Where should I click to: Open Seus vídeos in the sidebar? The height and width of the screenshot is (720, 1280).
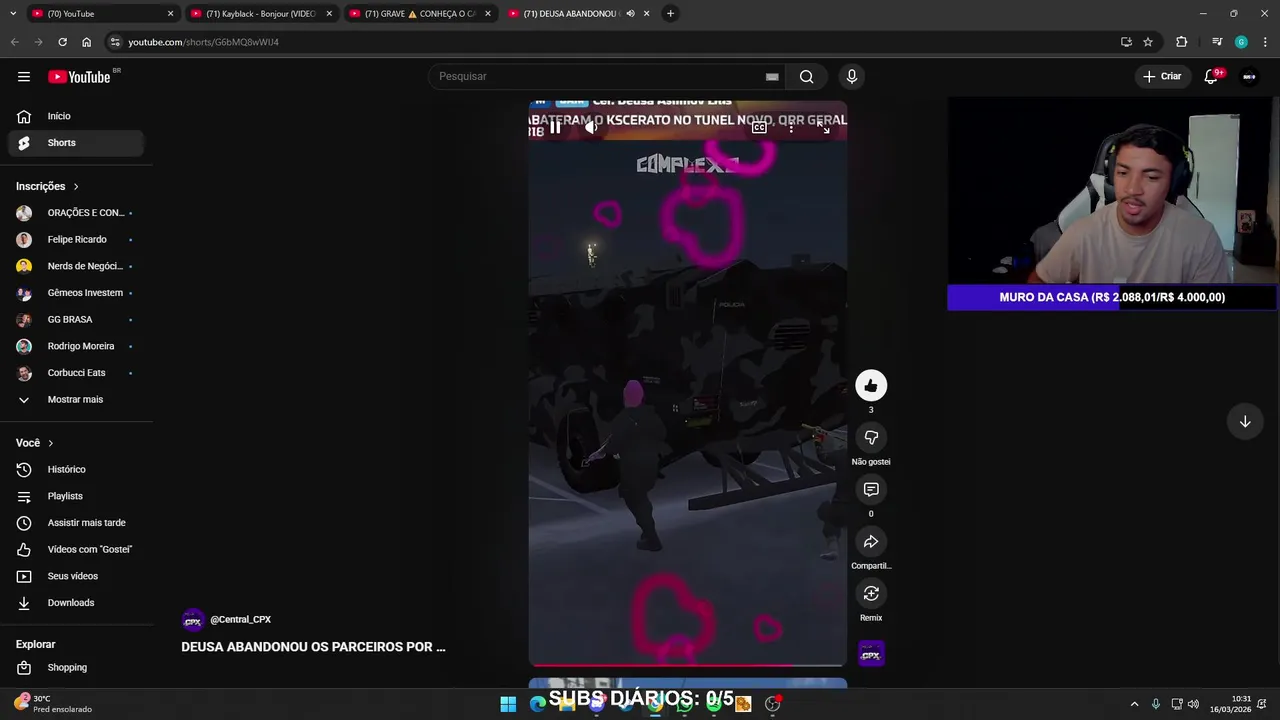coord(76,576)
